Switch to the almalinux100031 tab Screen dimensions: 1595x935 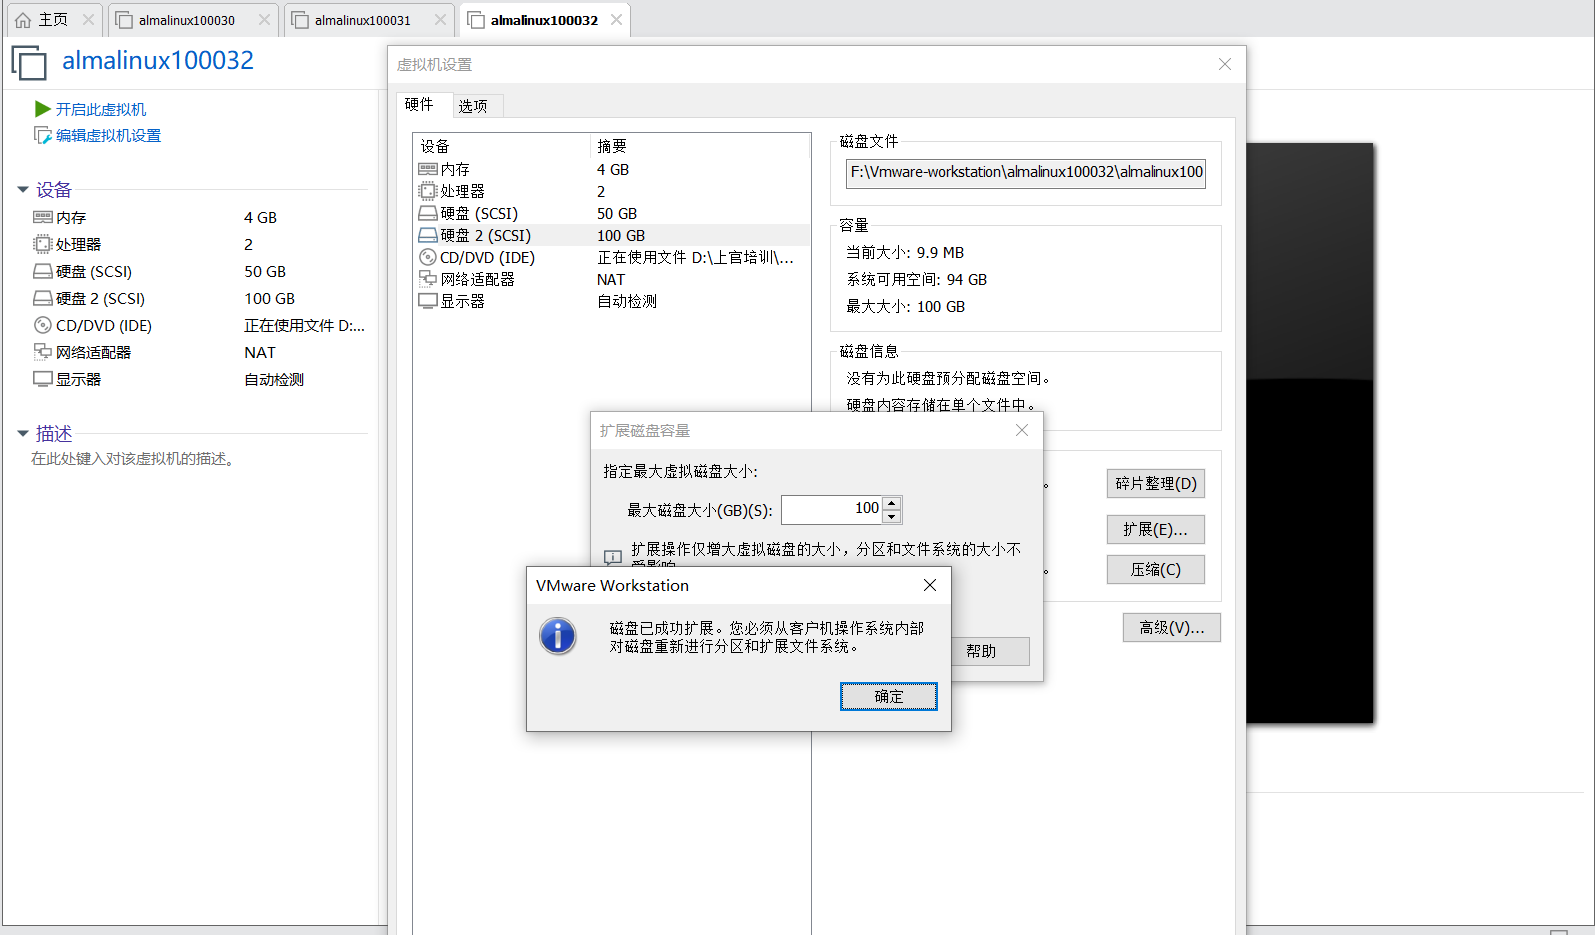[x=363, y=20]
